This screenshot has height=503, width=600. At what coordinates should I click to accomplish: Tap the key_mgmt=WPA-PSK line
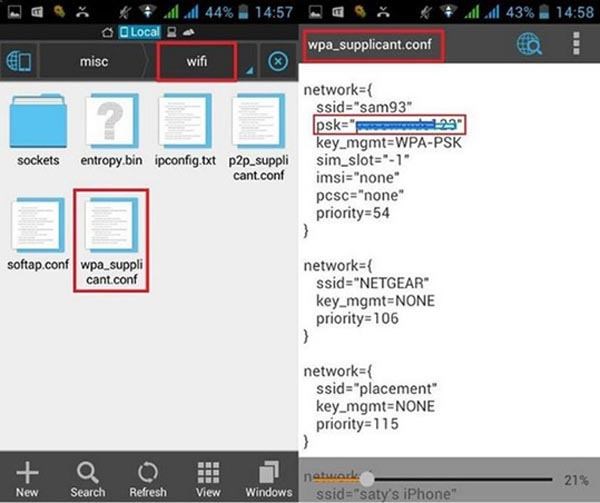click(x=389, y=143)
